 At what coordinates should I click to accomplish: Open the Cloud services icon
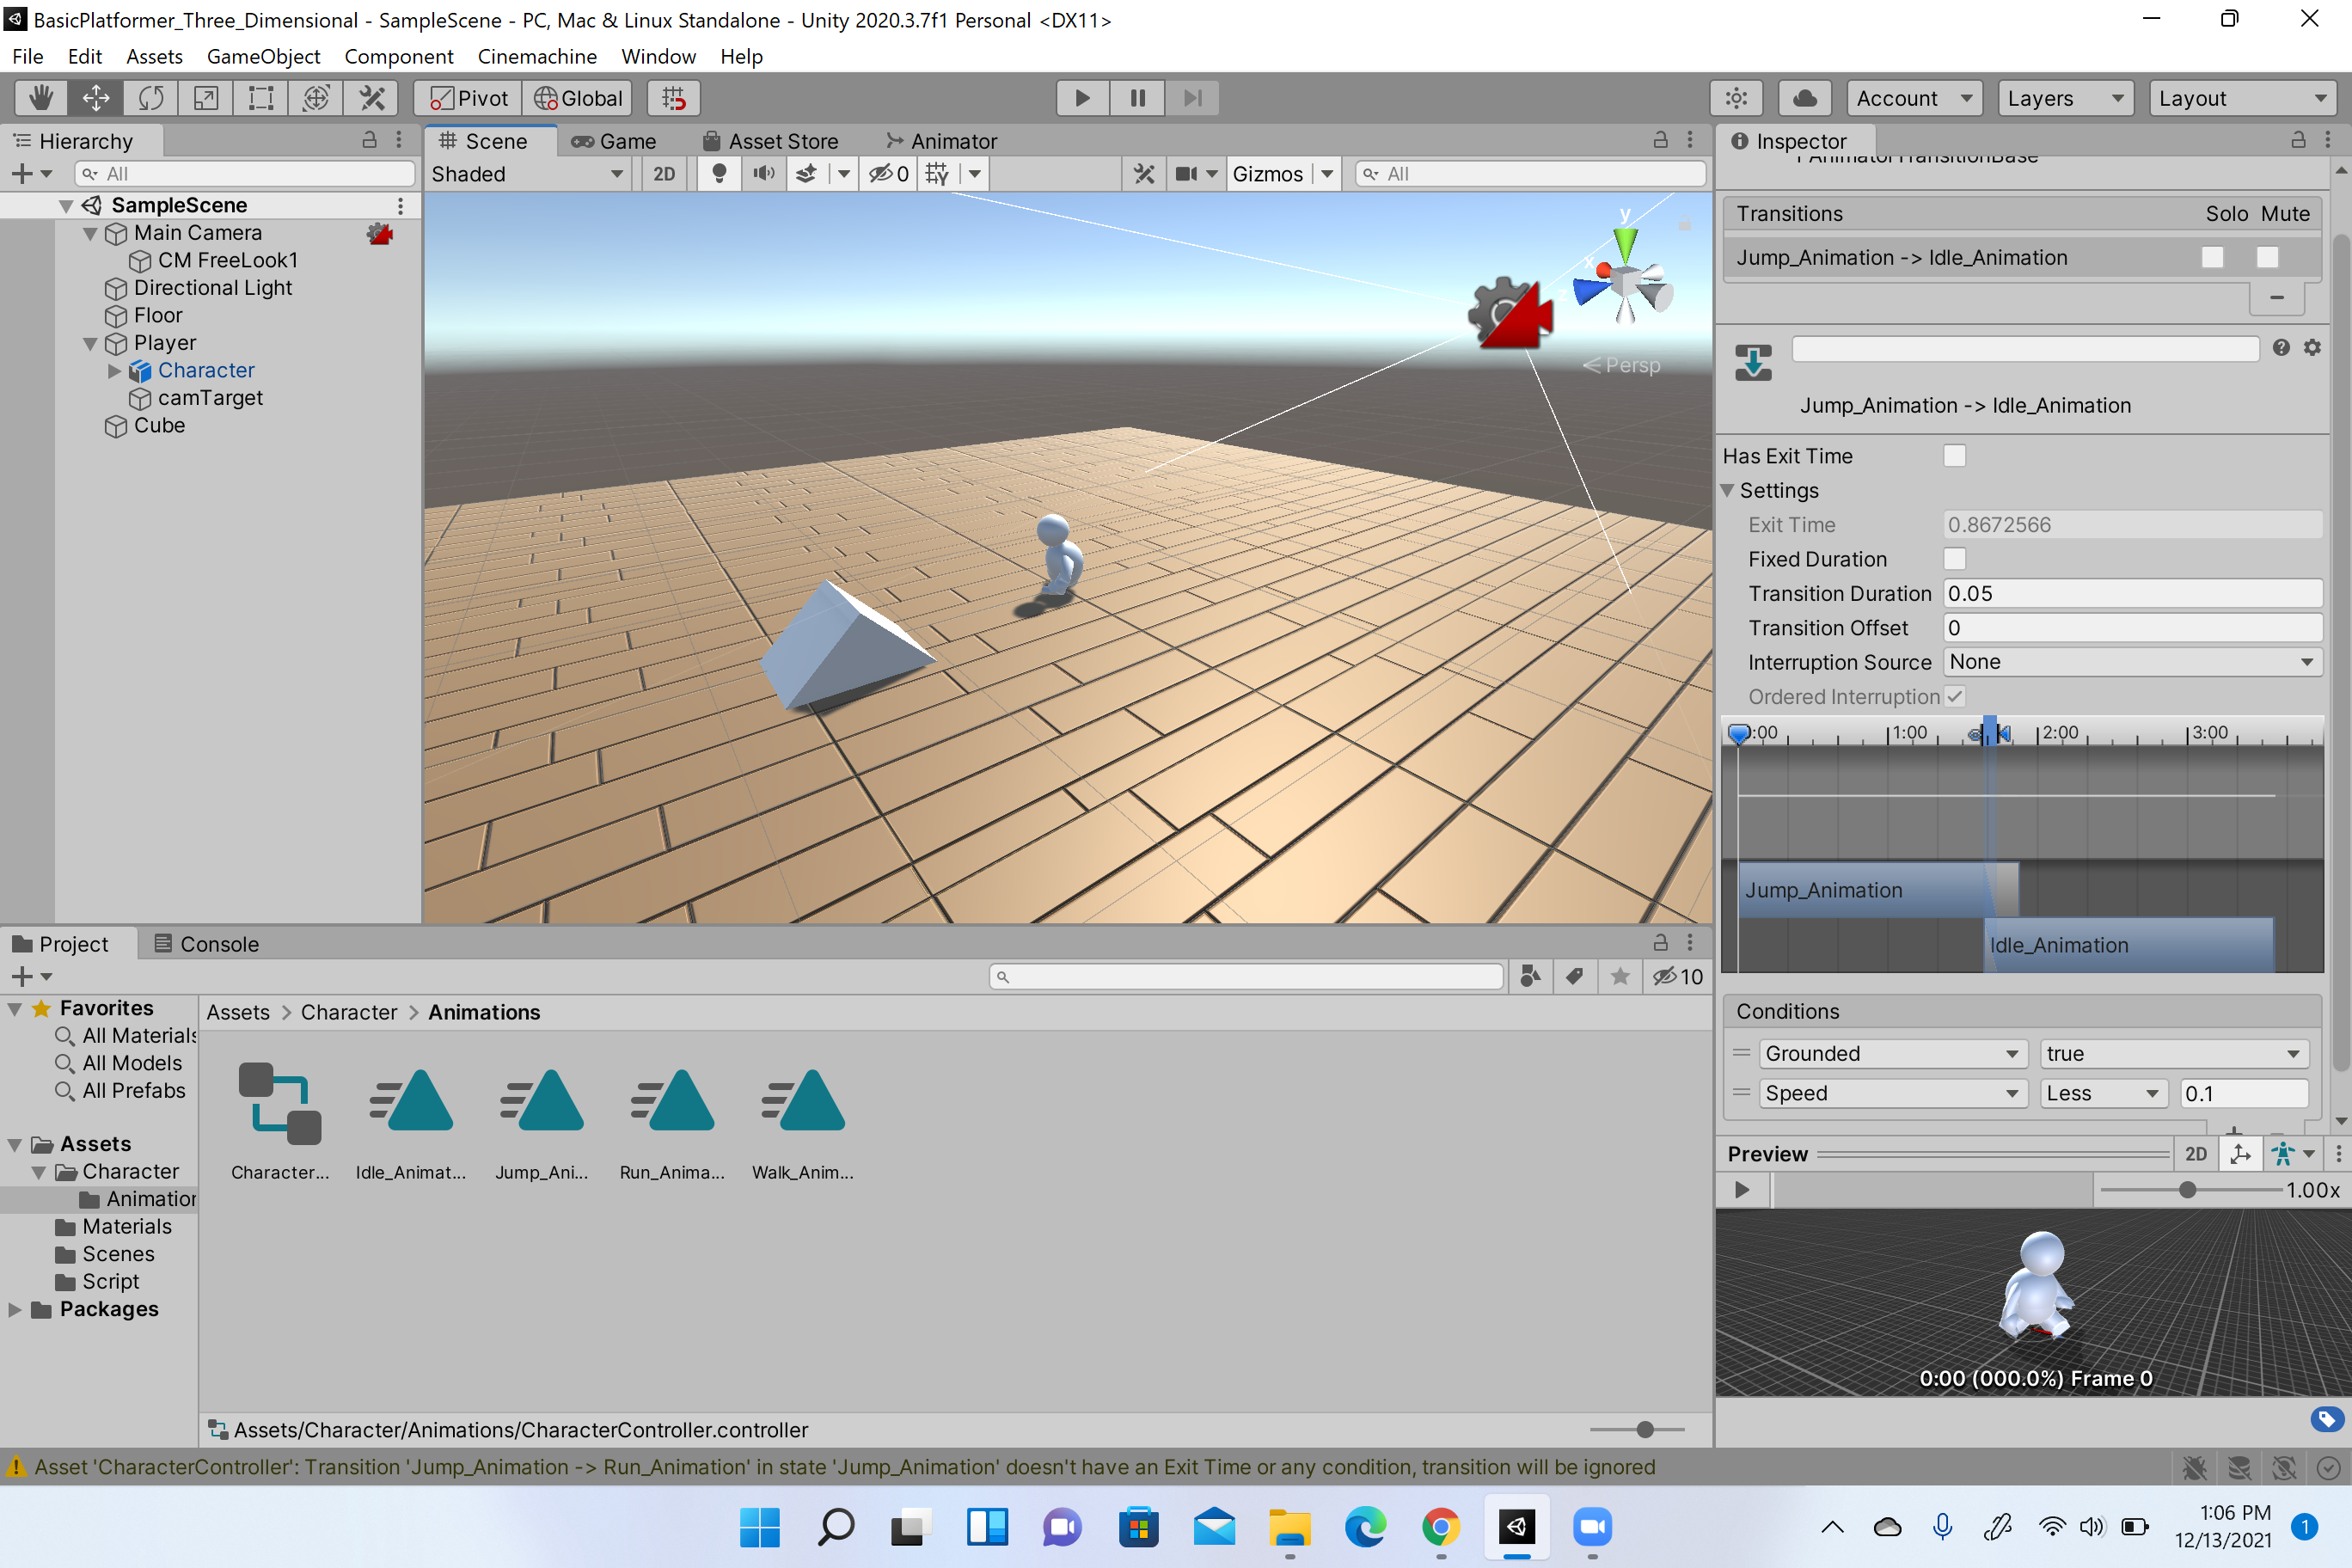(1805, 98)
